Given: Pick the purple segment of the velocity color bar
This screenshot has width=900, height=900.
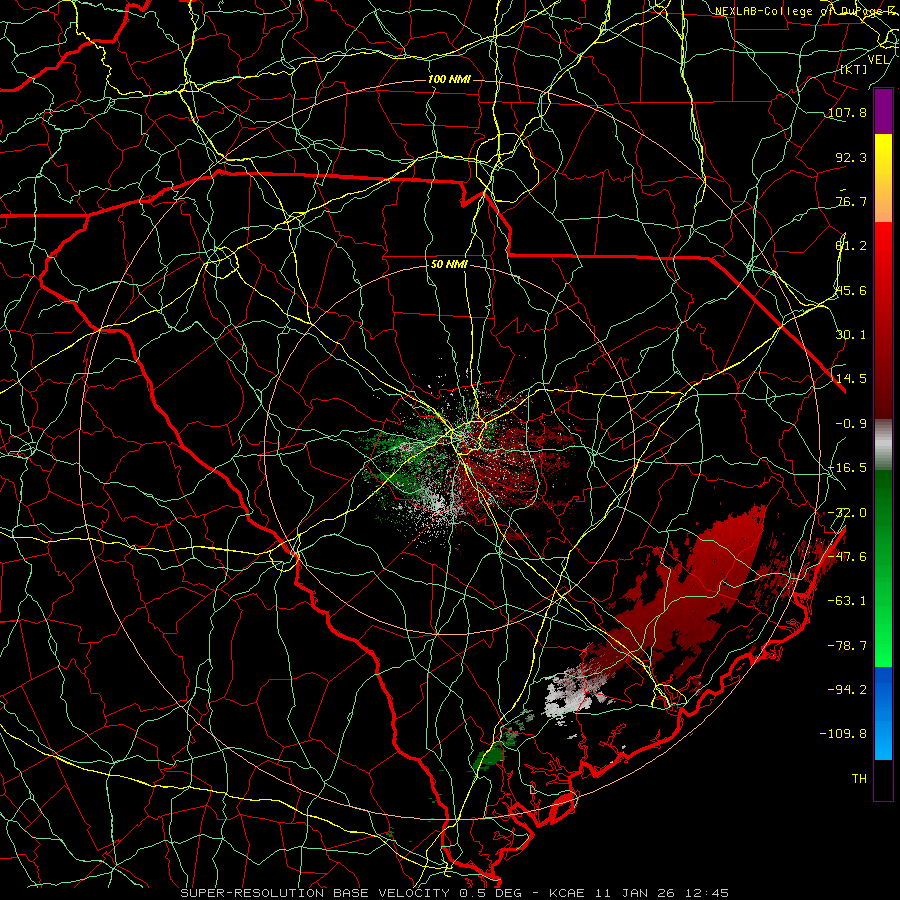Looking at the screenshot, I should [883, 112].
